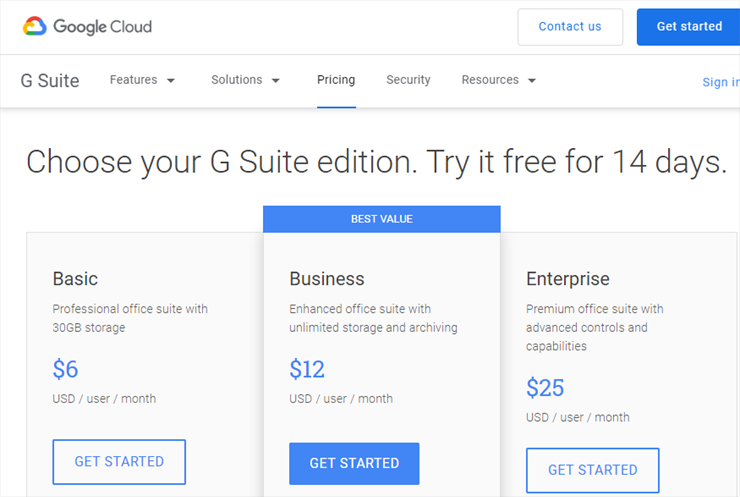Click the Contact us button

click(570, 27)
